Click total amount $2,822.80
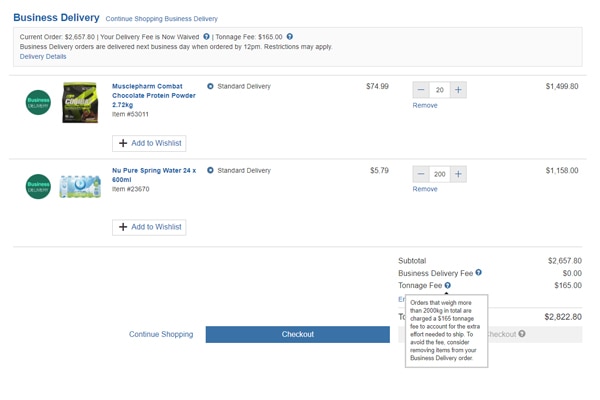The height and width of the screenshot is (400, 600). click(563, 317)
